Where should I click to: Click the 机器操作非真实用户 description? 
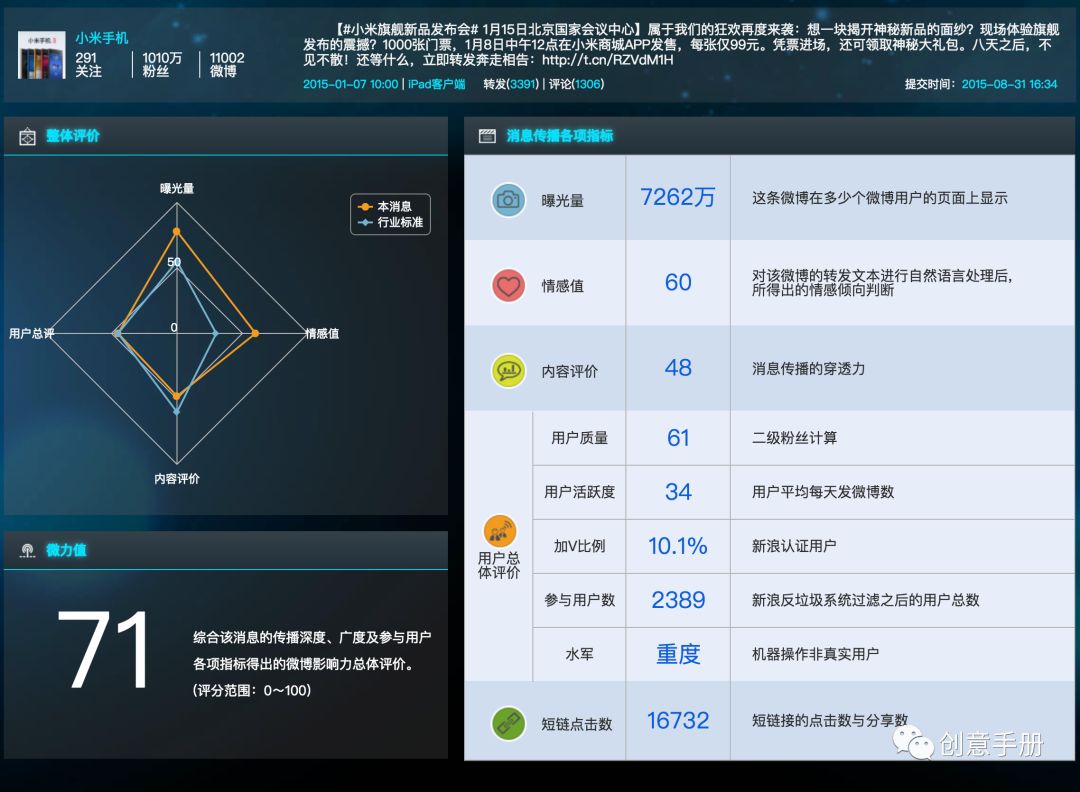point(816,654)
